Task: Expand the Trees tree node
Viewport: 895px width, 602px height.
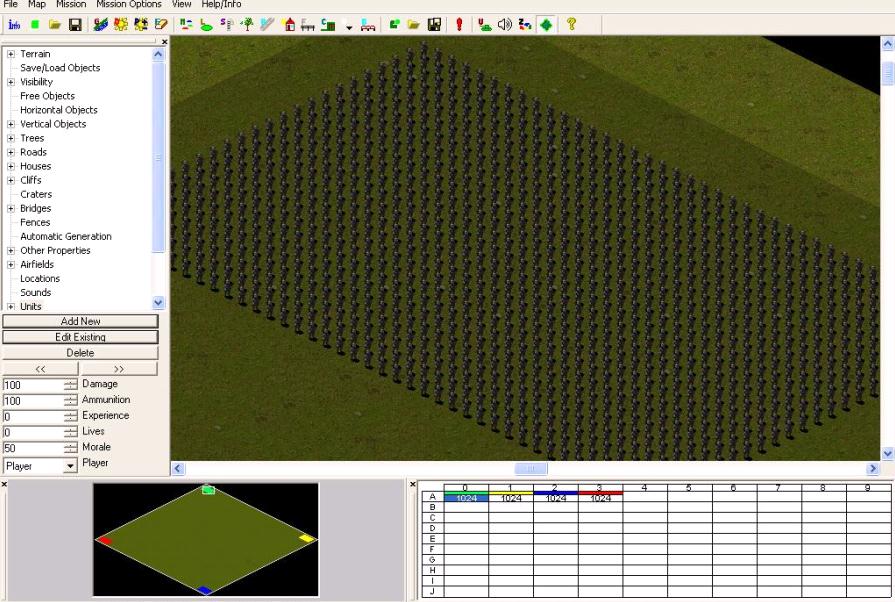Action: (x=11, y=138)
